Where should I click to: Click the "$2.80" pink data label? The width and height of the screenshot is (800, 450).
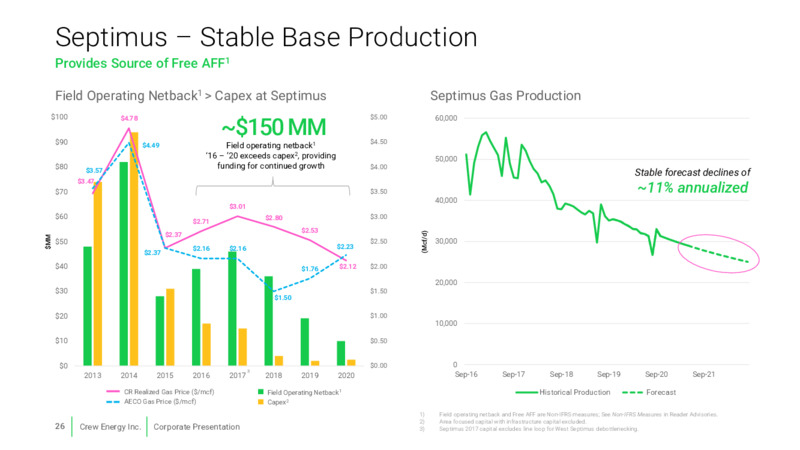tap(273, 218)
